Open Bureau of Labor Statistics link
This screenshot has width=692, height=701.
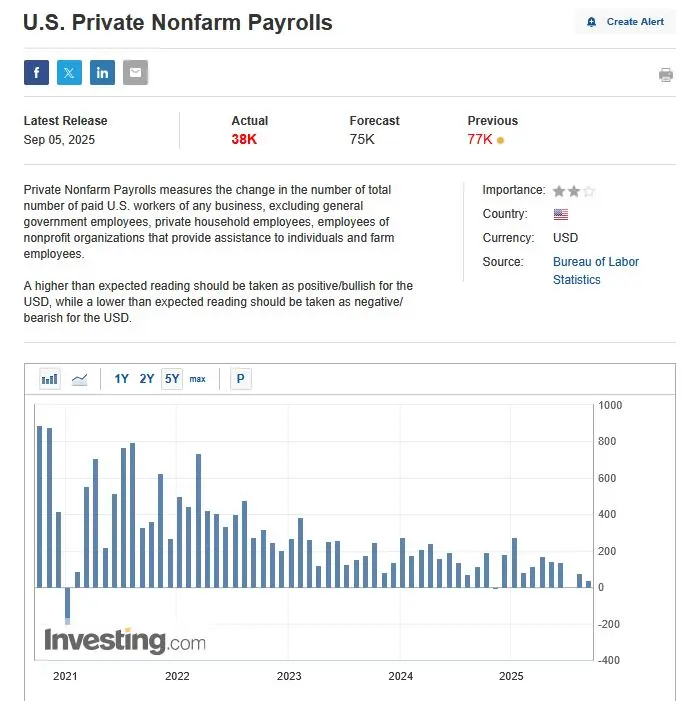pyautogui.click(x=595, y=270)
